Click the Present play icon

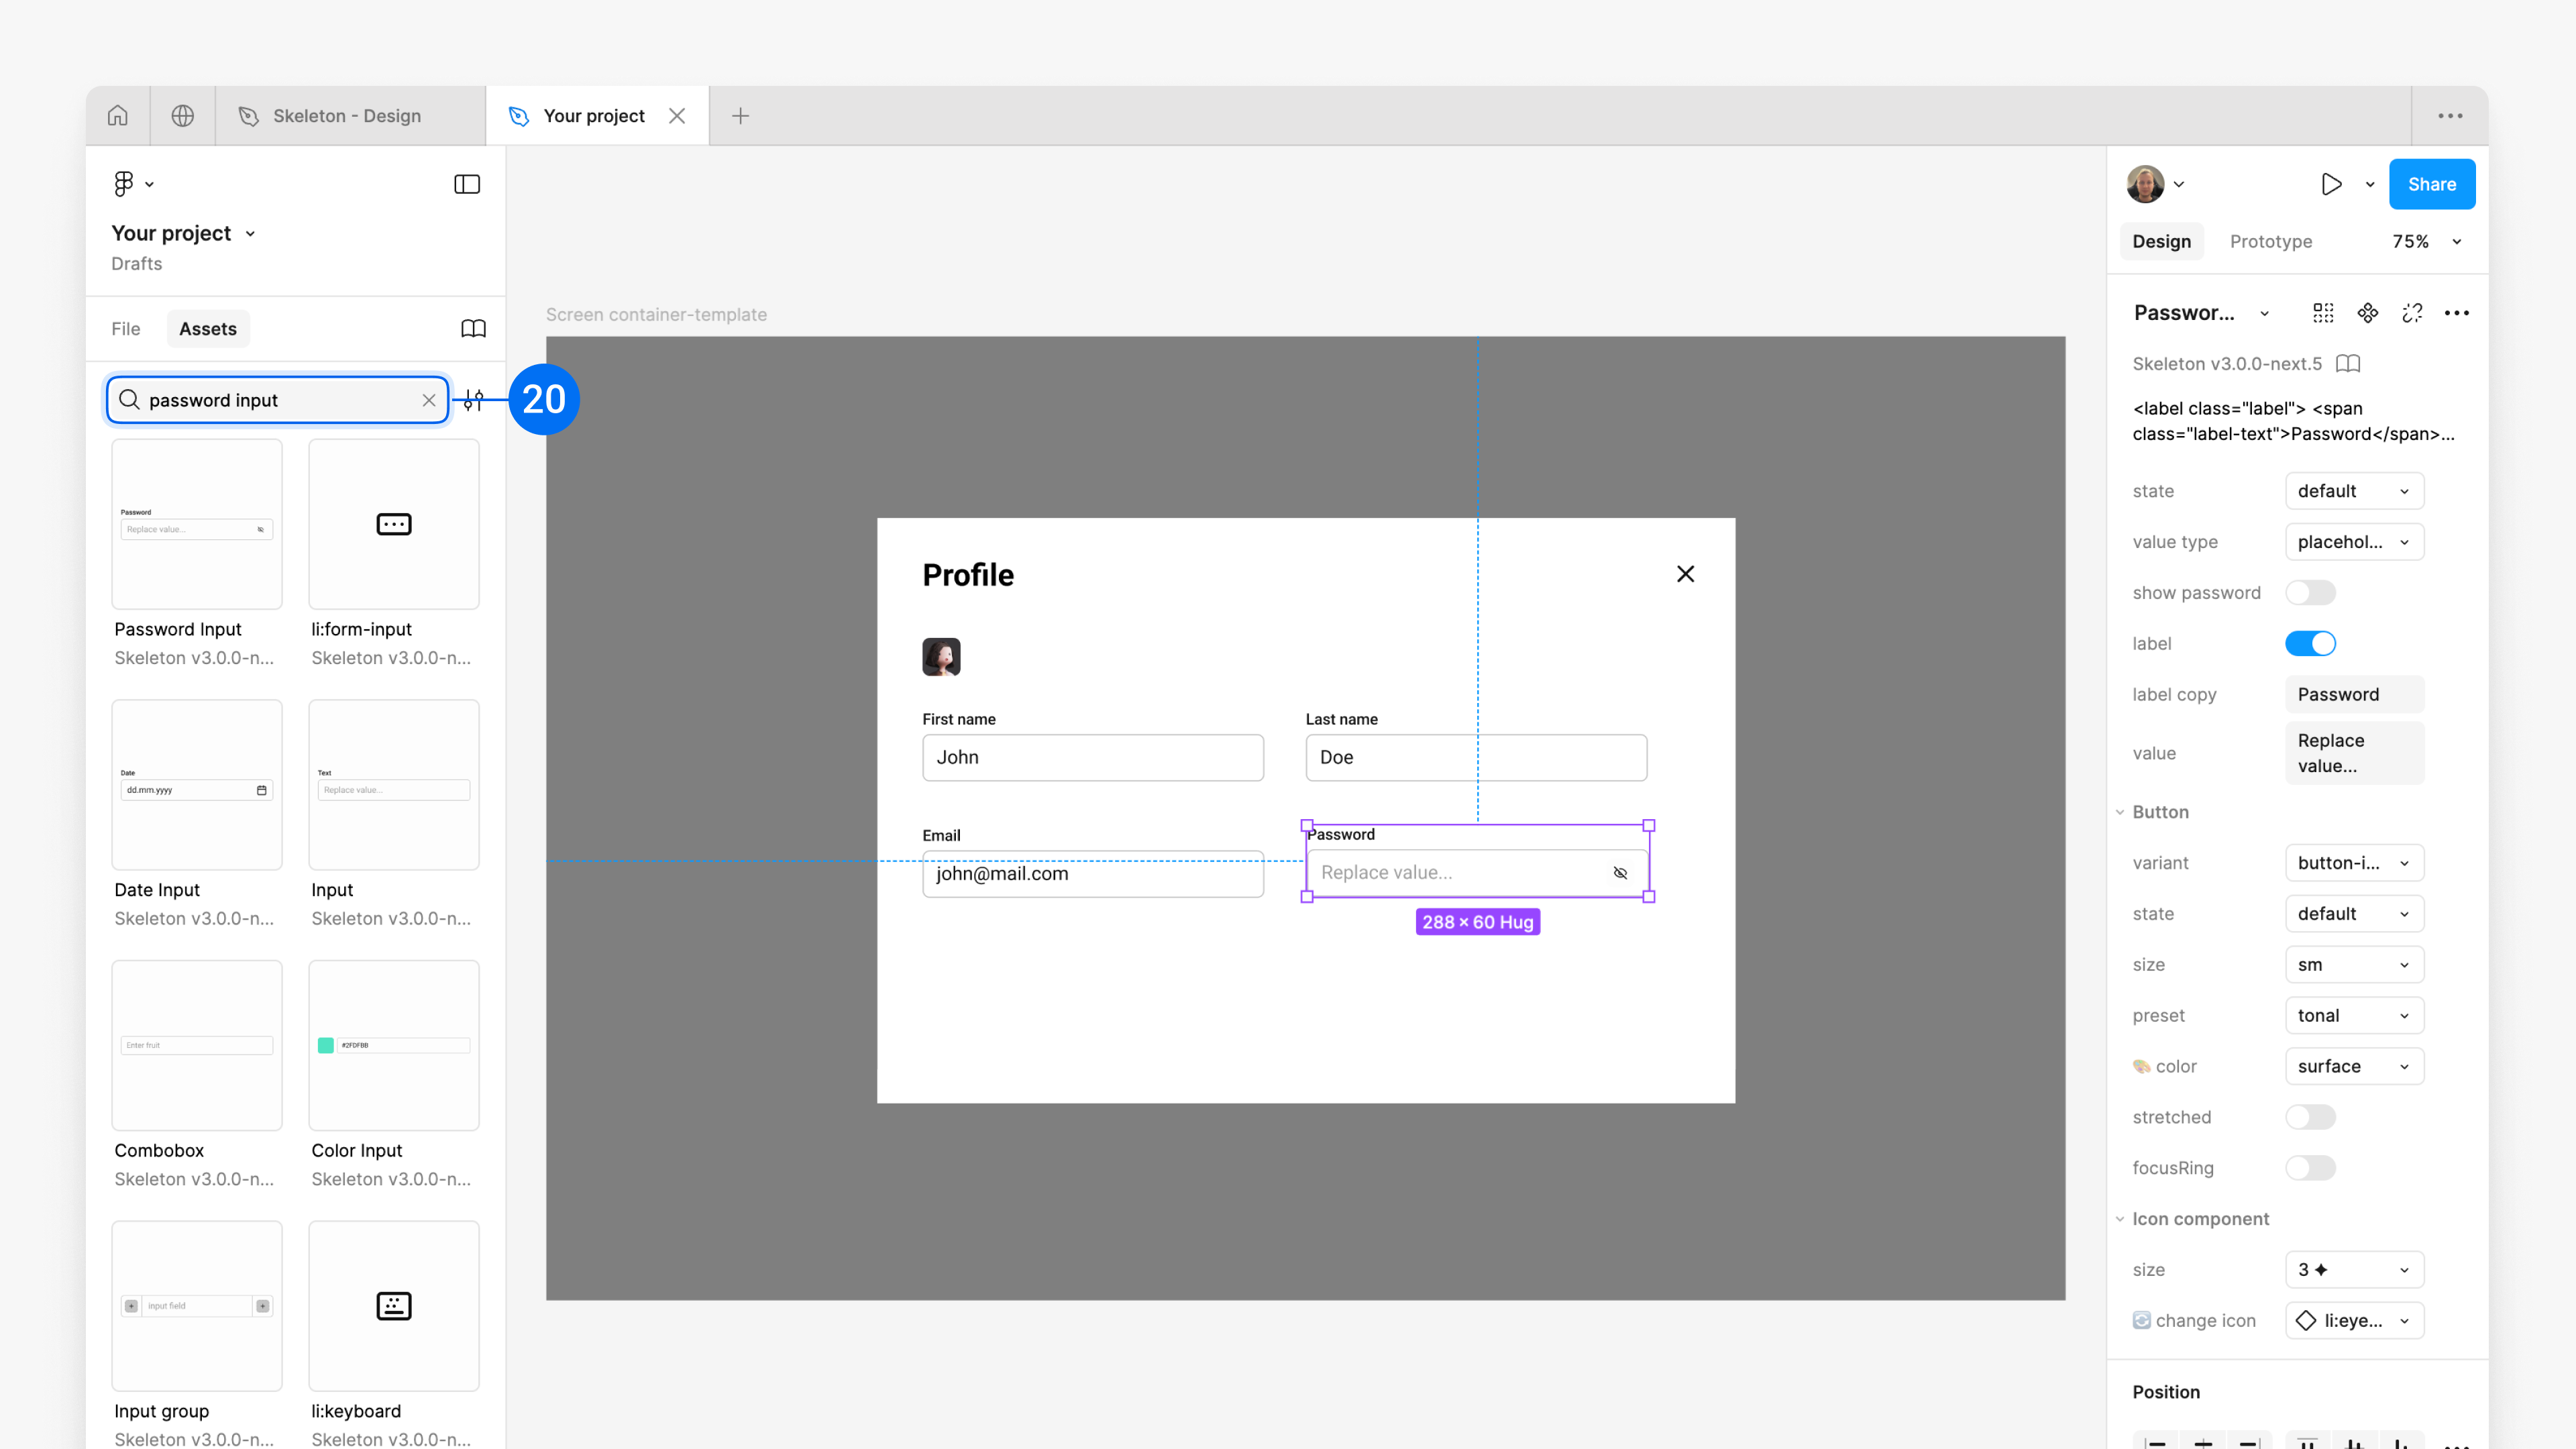(x=2331, y=184)
